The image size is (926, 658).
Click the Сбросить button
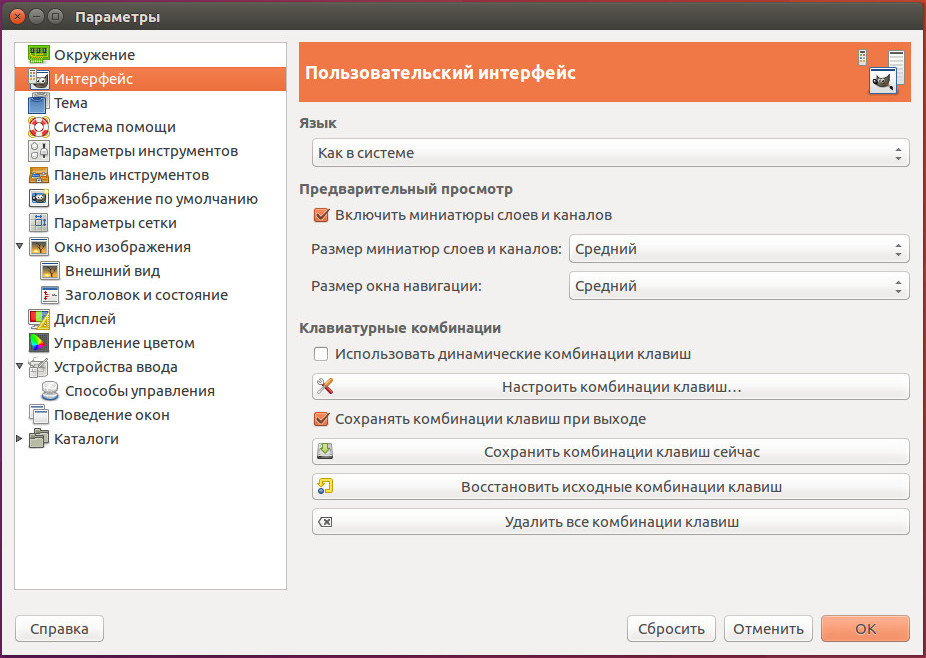click(x=671, y=629)
